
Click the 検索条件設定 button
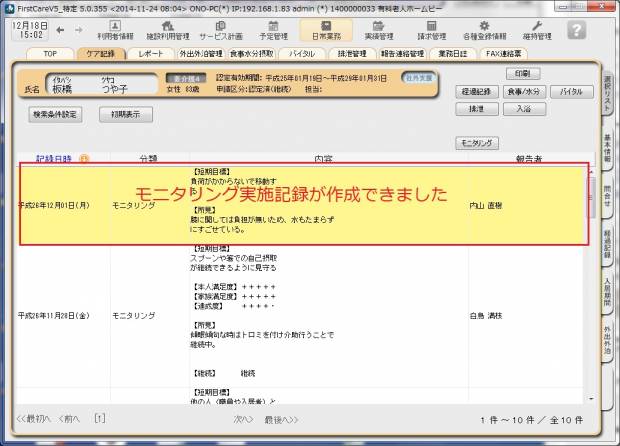coord(55,114)
